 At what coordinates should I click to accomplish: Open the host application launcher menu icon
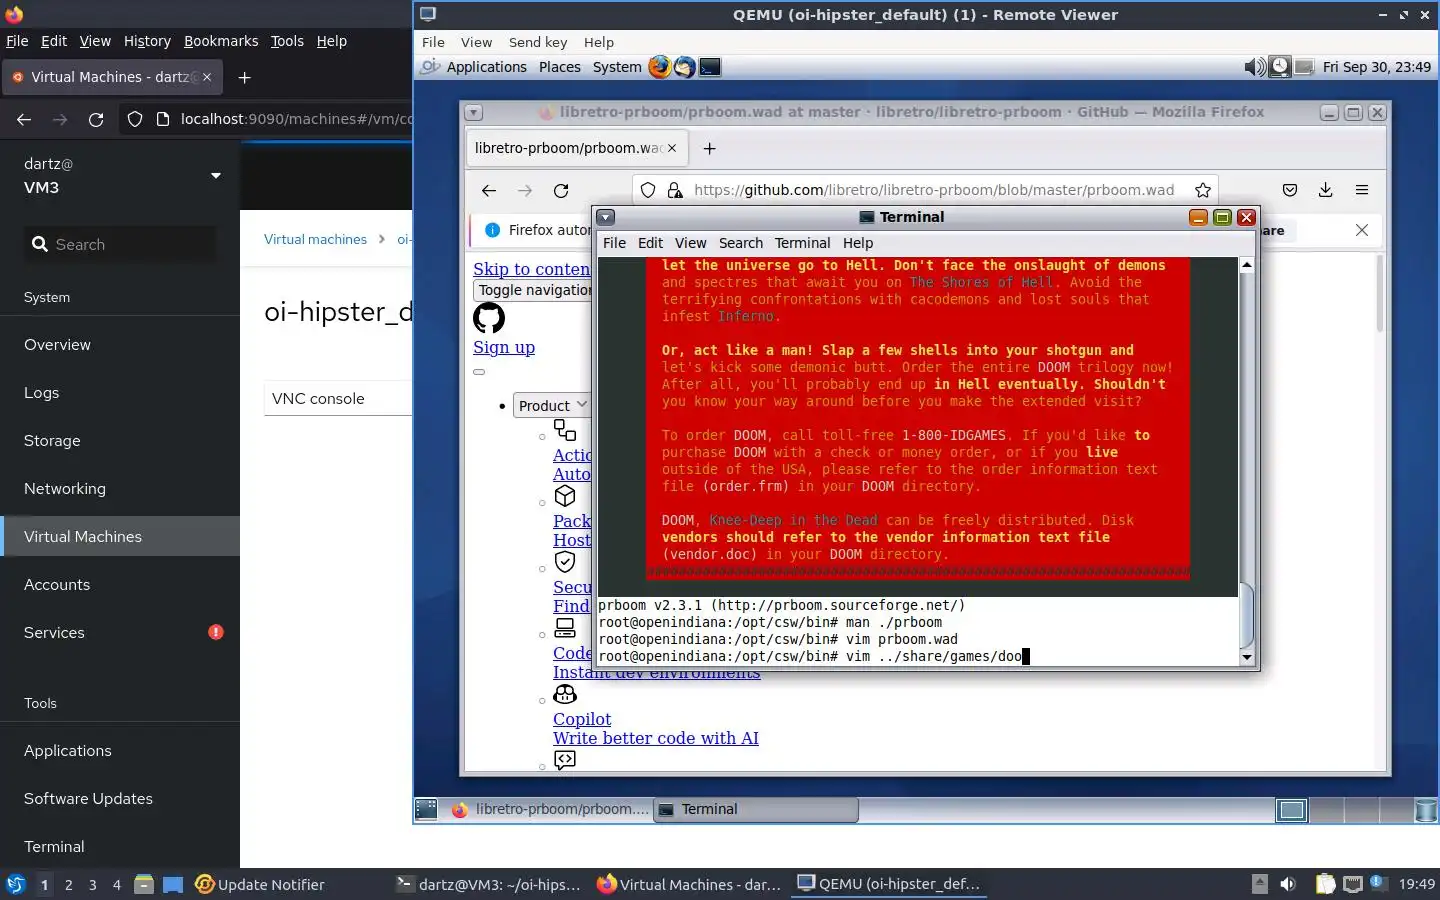16,884
